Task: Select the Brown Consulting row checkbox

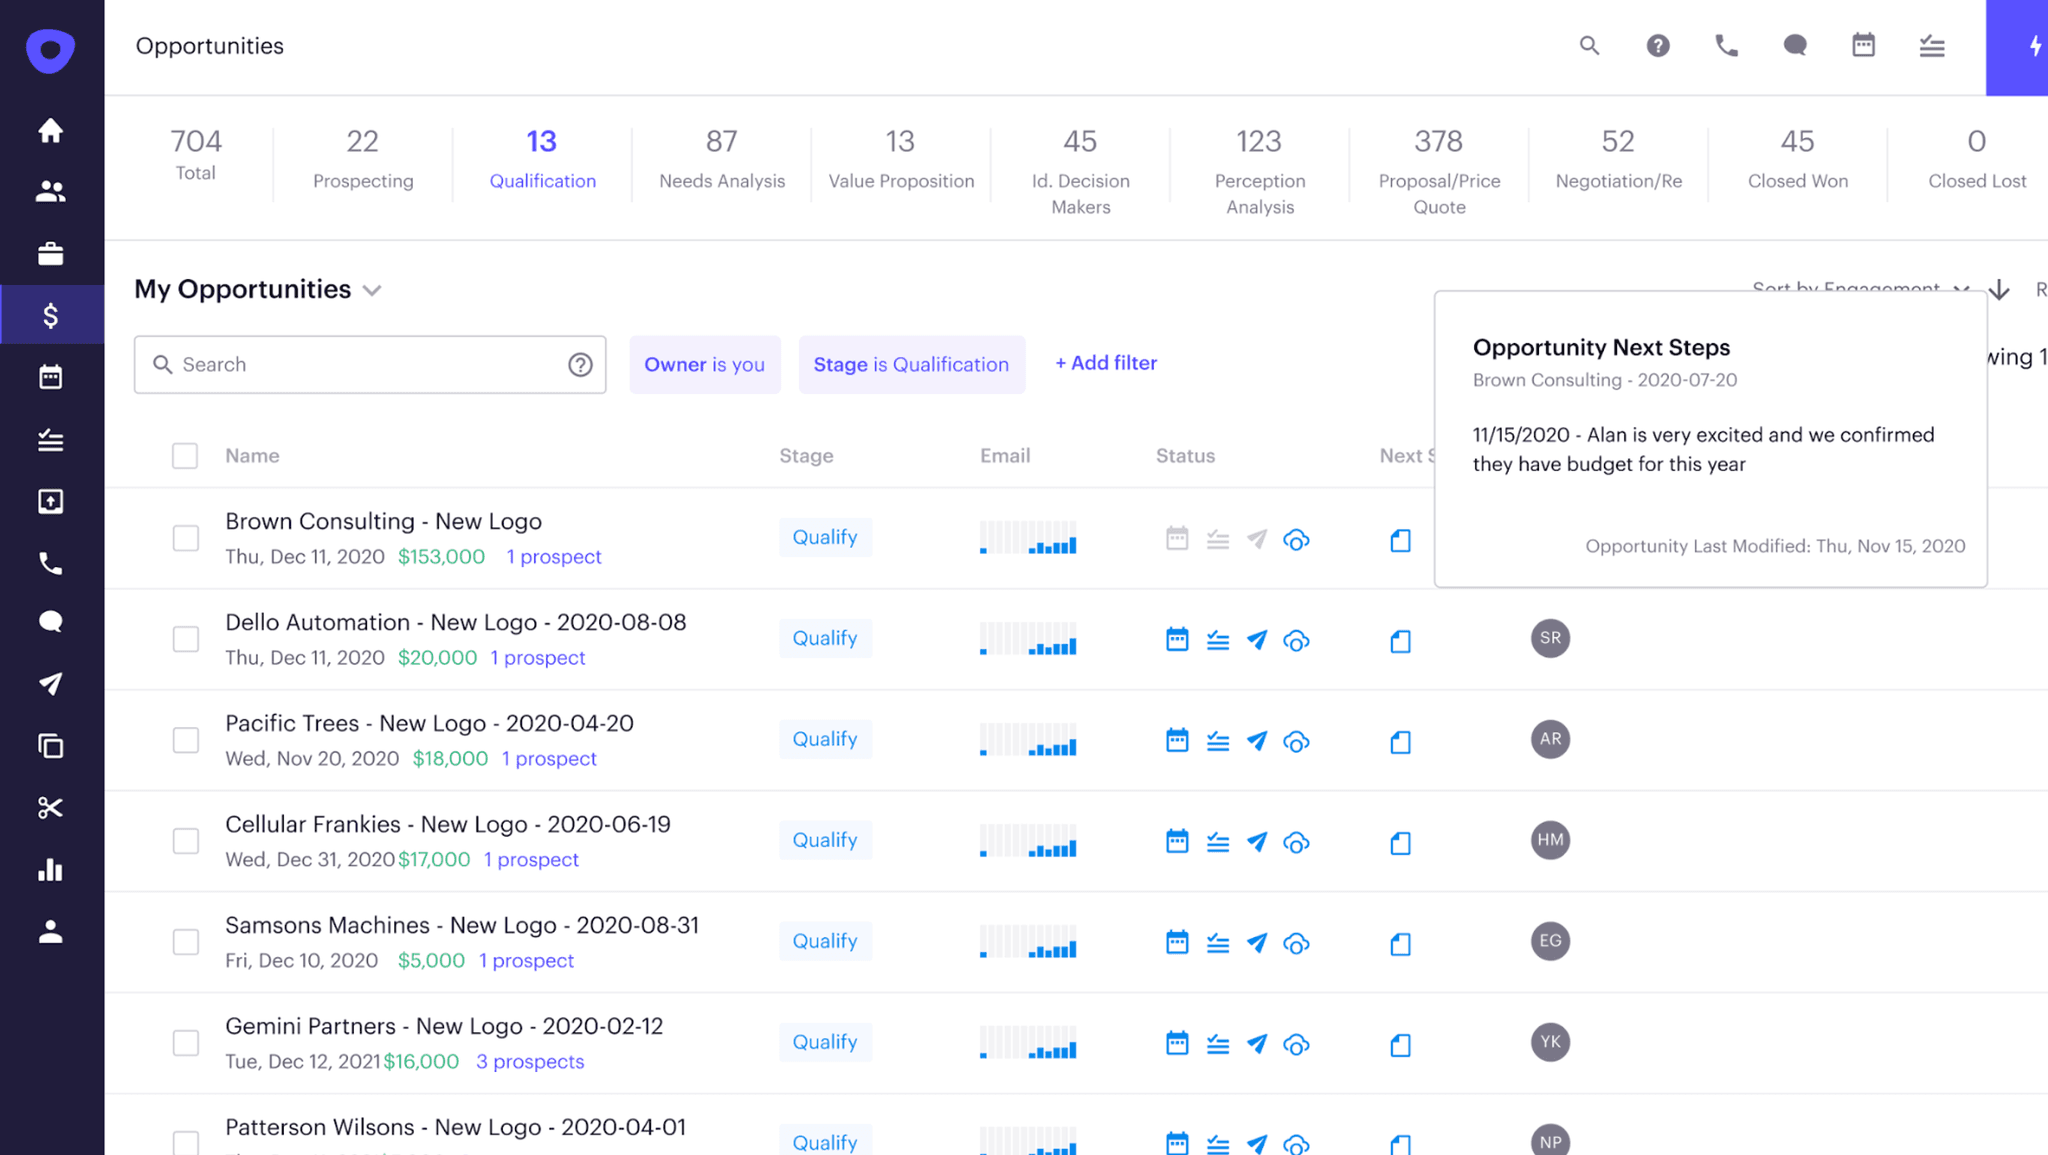Action: (x=185, y=538)
